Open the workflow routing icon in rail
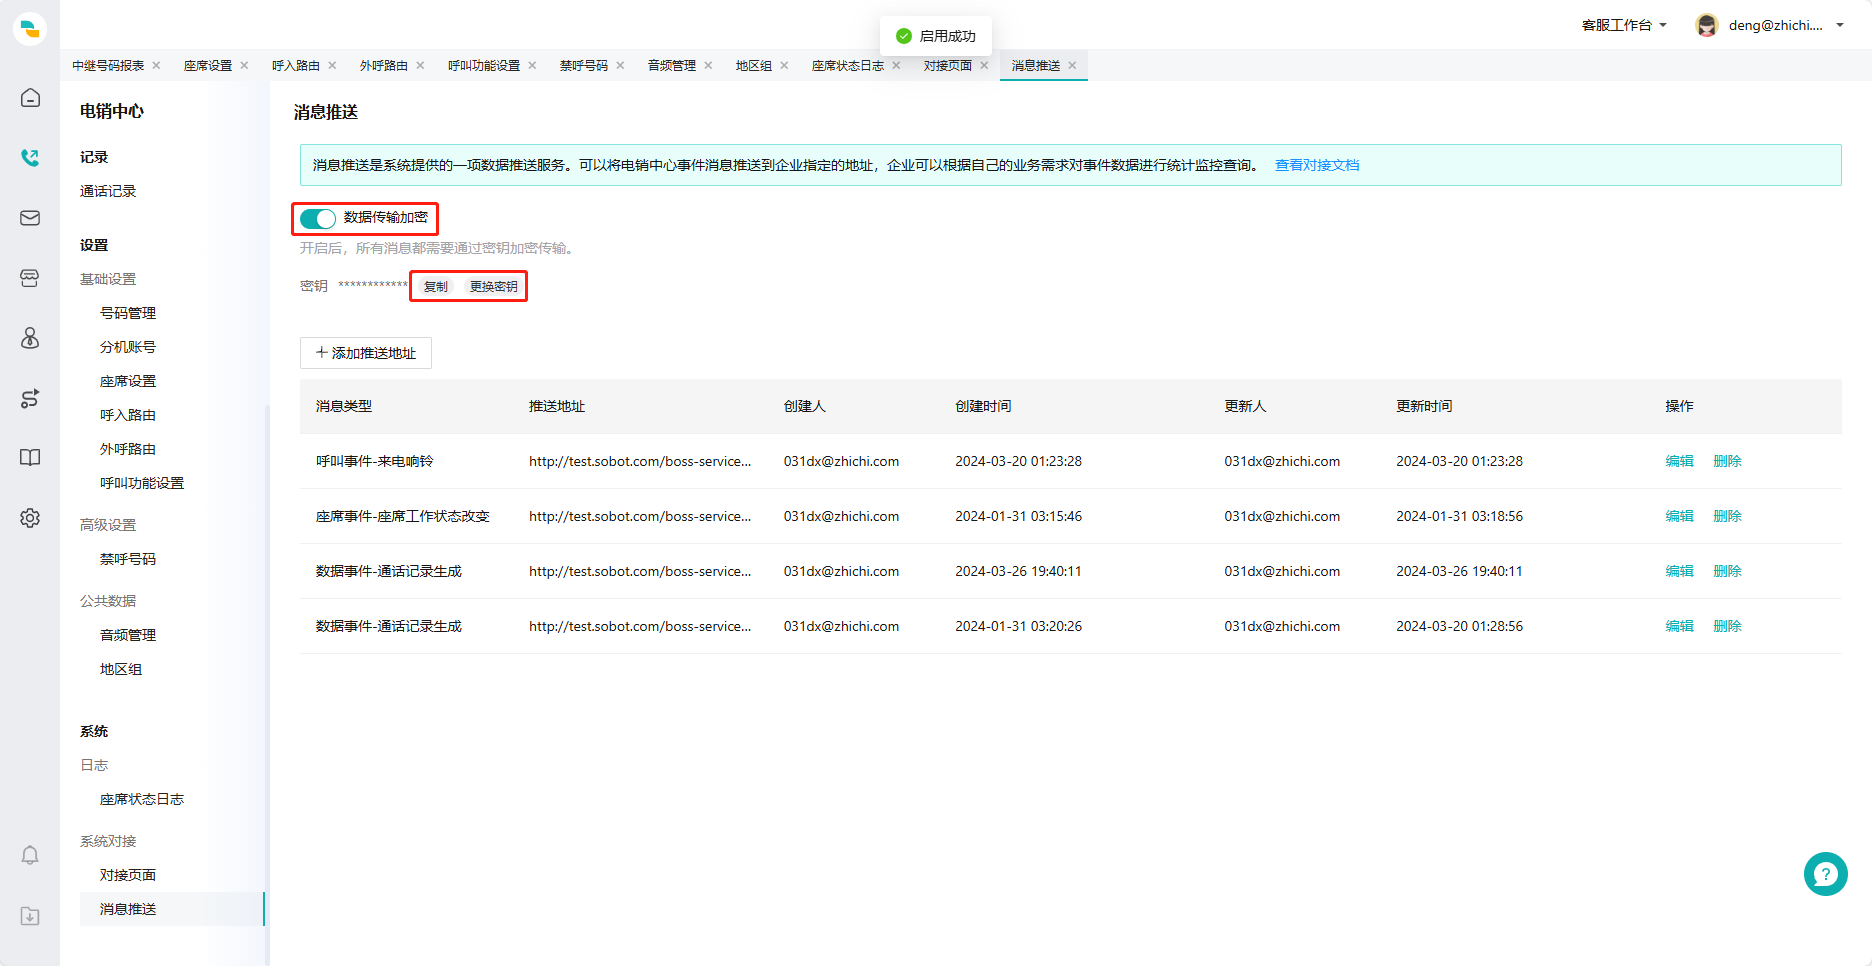 [30, 398]
